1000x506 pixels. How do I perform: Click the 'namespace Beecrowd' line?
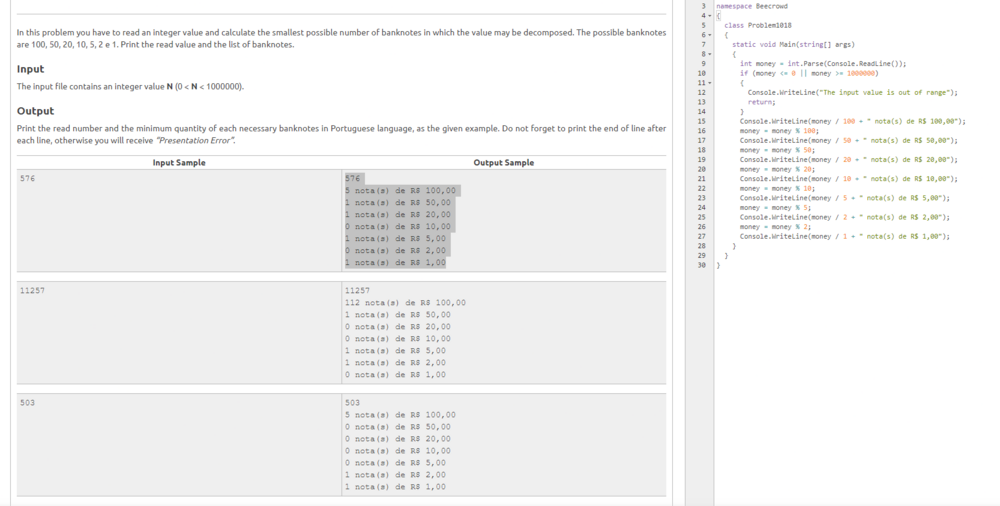pyautogui.click(x=748, y=6)
